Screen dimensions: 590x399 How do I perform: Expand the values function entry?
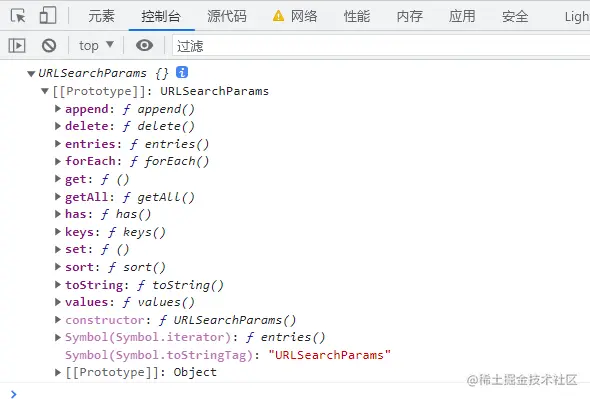58,302
